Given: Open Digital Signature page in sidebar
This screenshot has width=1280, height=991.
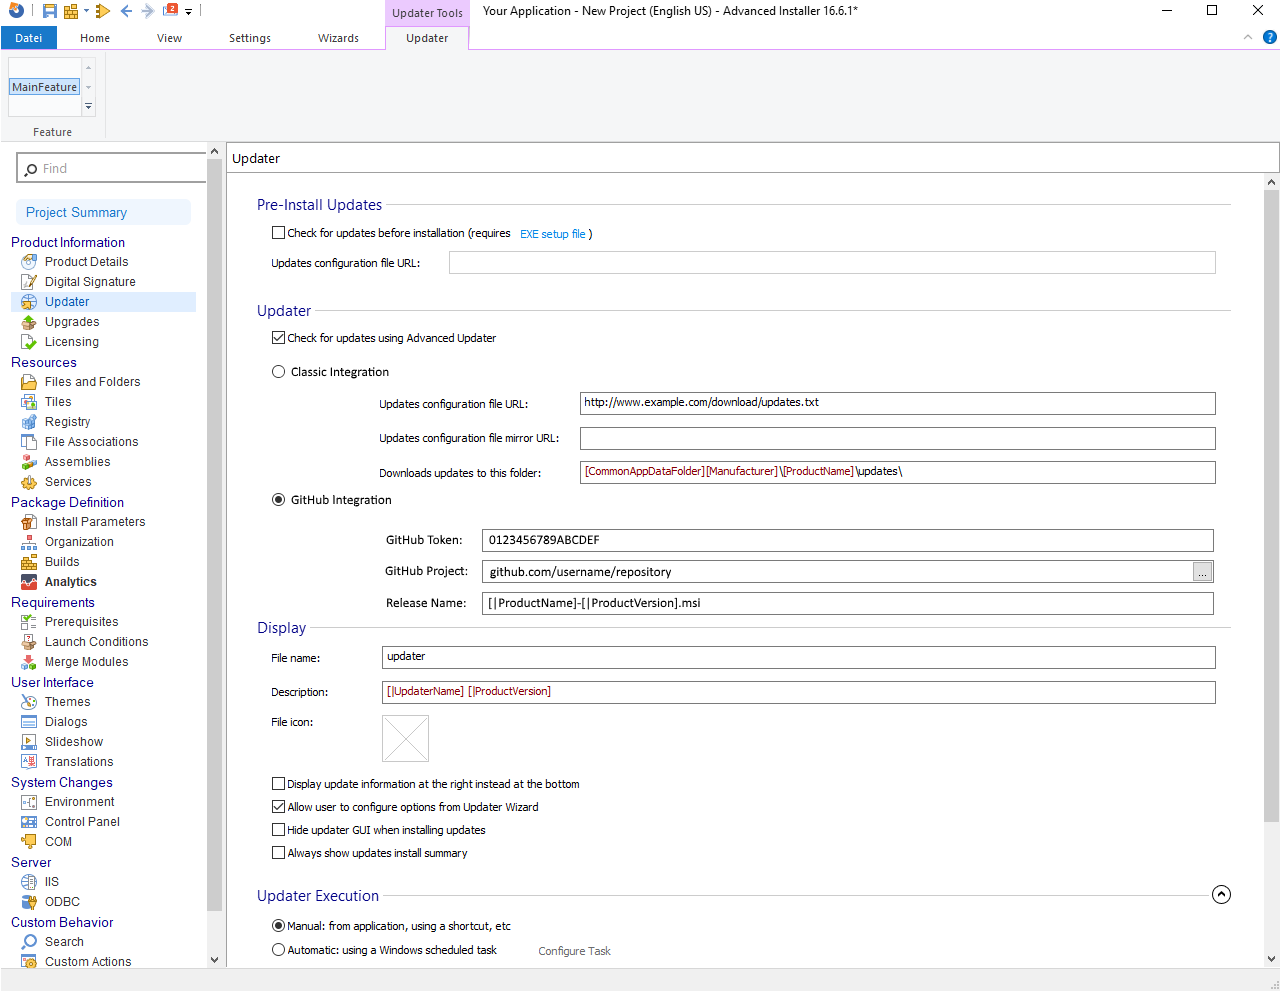Looking at the screenshot, I should 90,282.
